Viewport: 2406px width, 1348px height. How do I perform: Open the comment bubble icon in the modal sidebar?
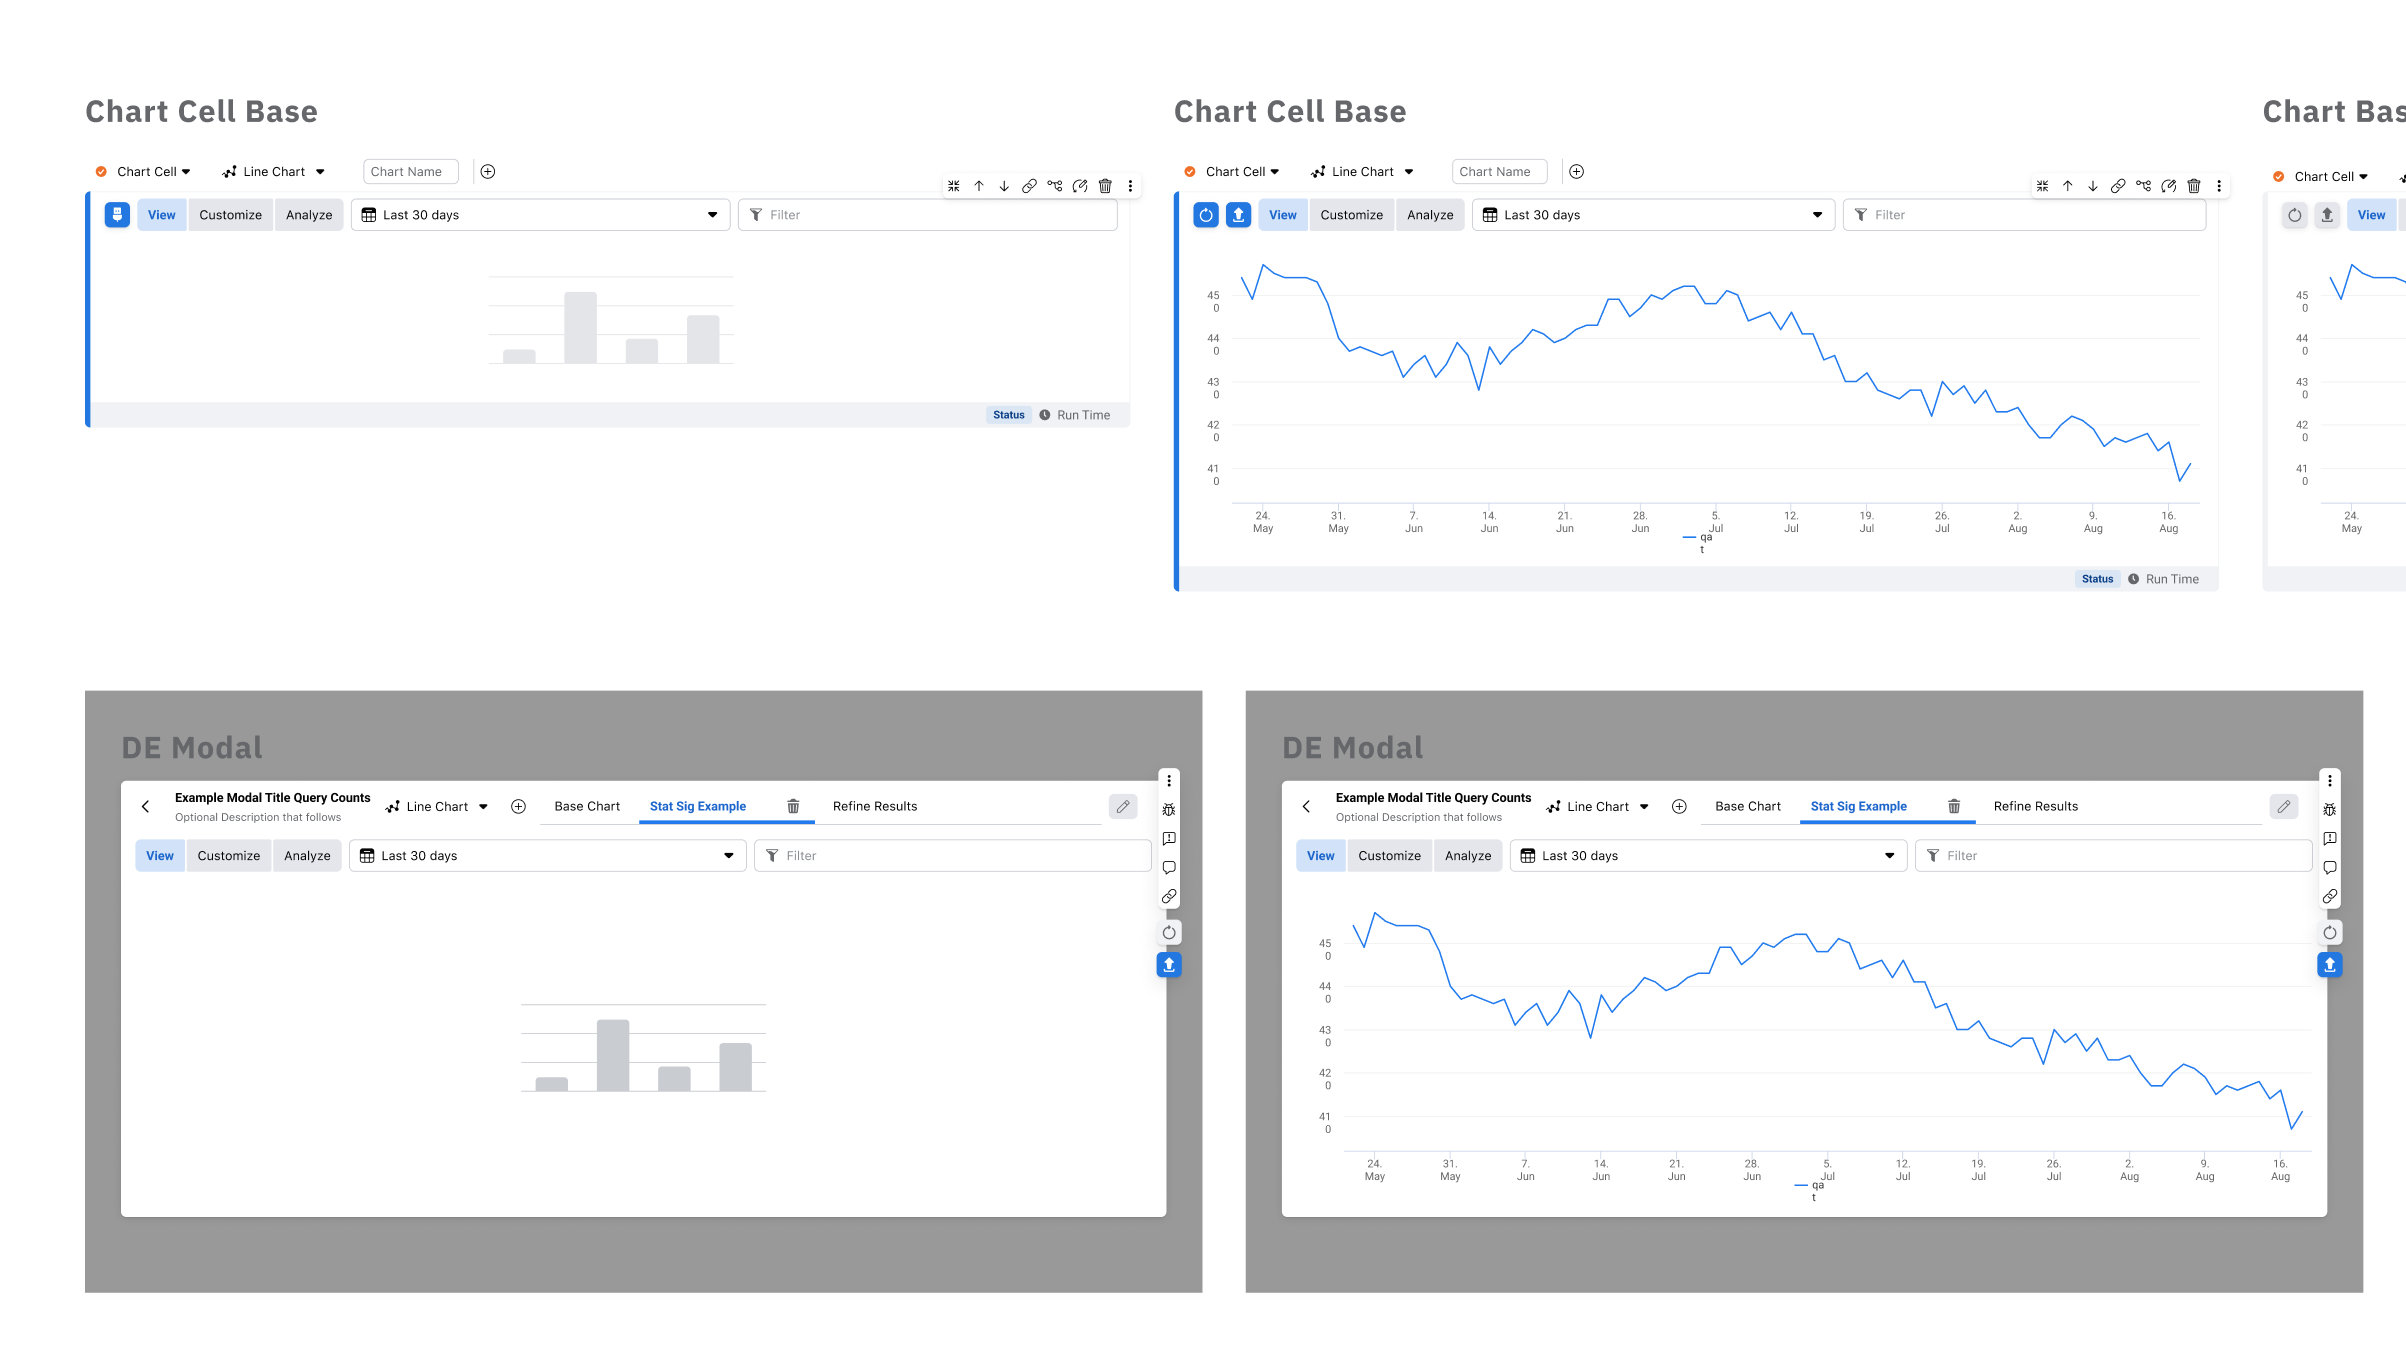[x=1169, y=867]
